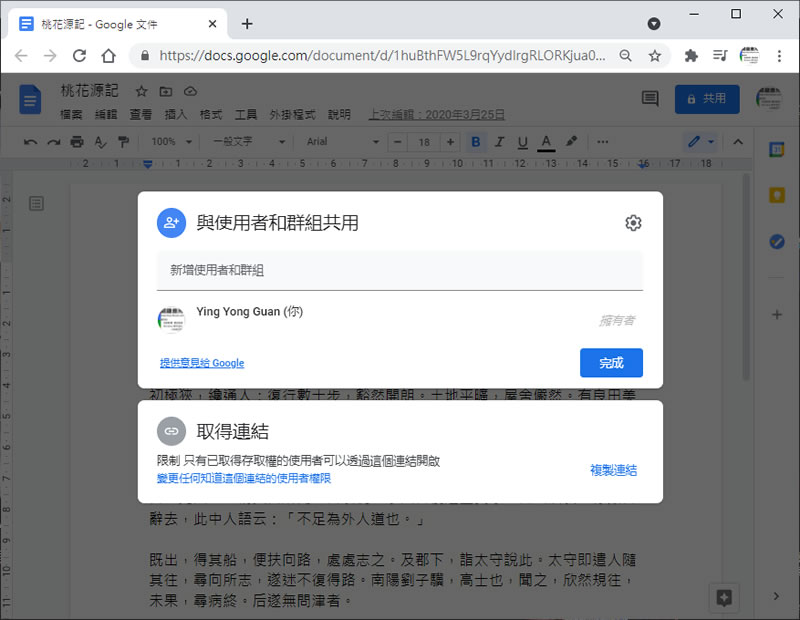Click the blue 共用 share button
The width and height of the screenshot is (800, 620).
click(707, 99)
